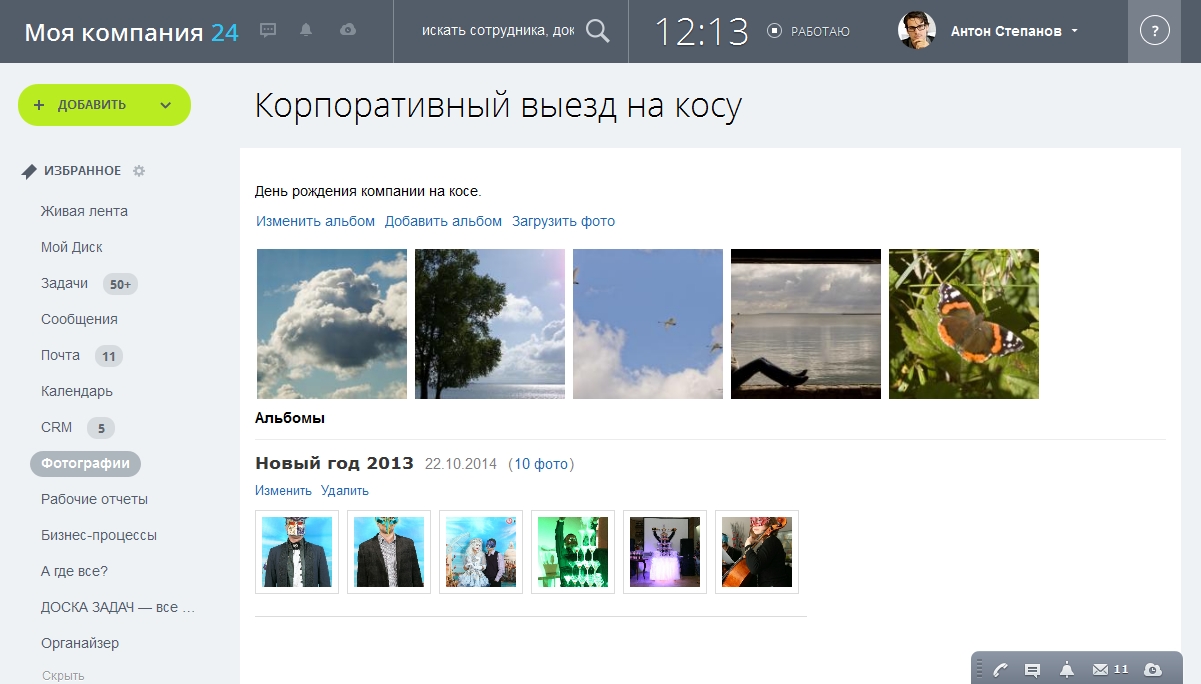Click the employee search input field
1201x684 pixels.
coord(498,31)
